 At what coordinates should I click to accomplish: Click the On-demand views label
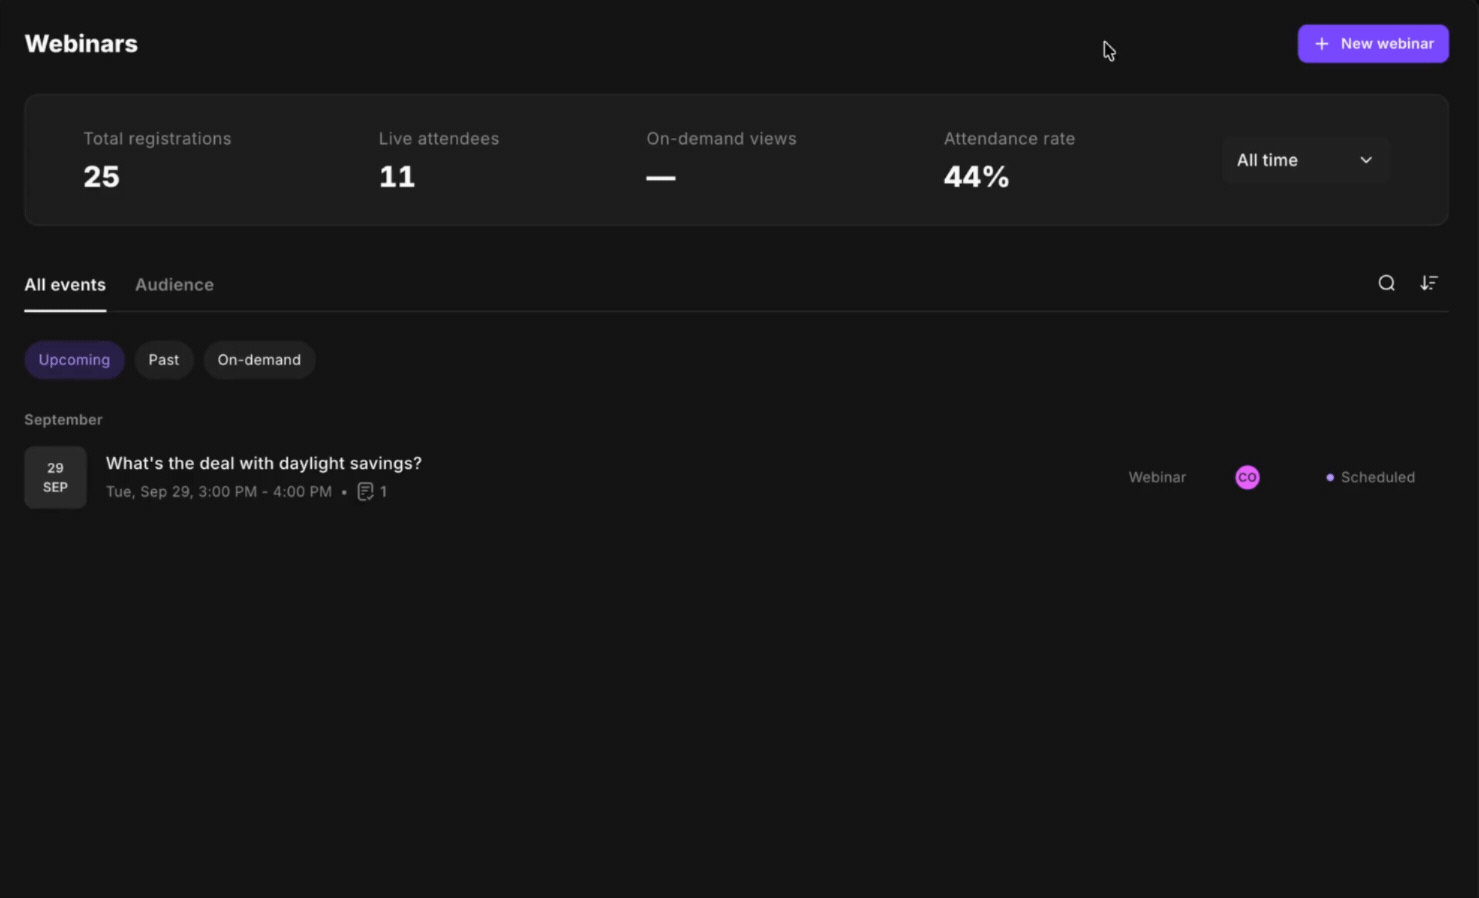point(721,139)
